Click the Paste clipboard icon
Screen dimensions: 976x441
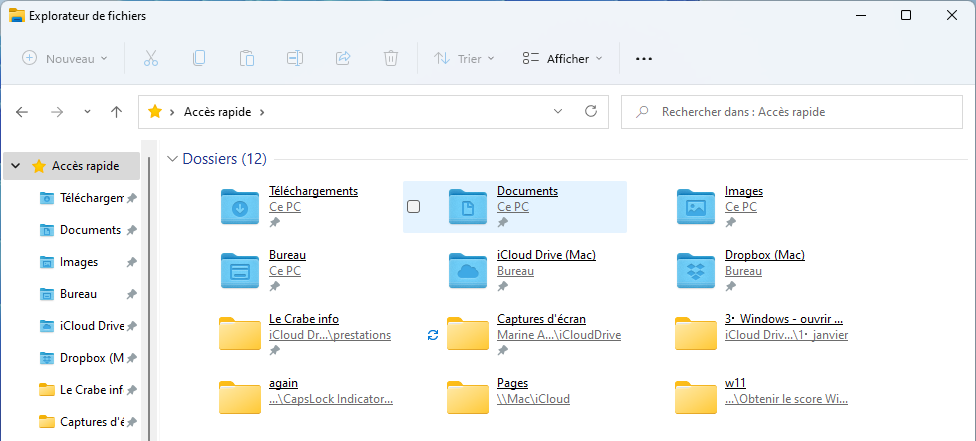[246, 59]
